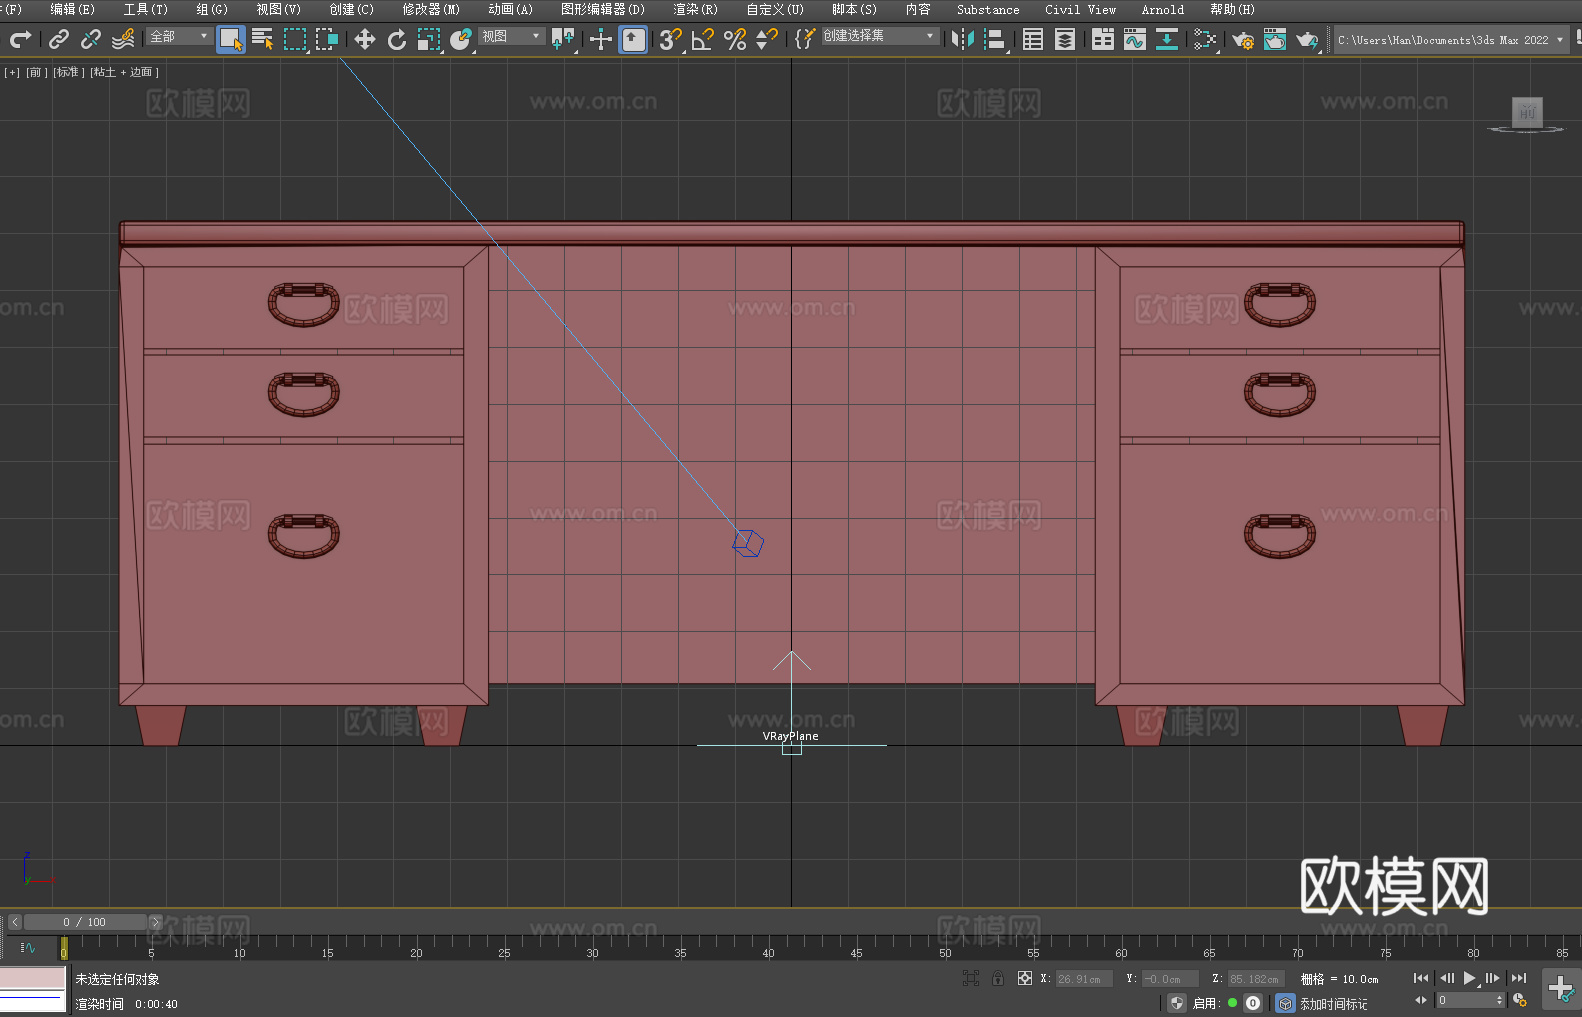Screen dimensions: 1582x1017
Task: Toggle the Ribbon display icon
Action: [x=1103, y=39]
